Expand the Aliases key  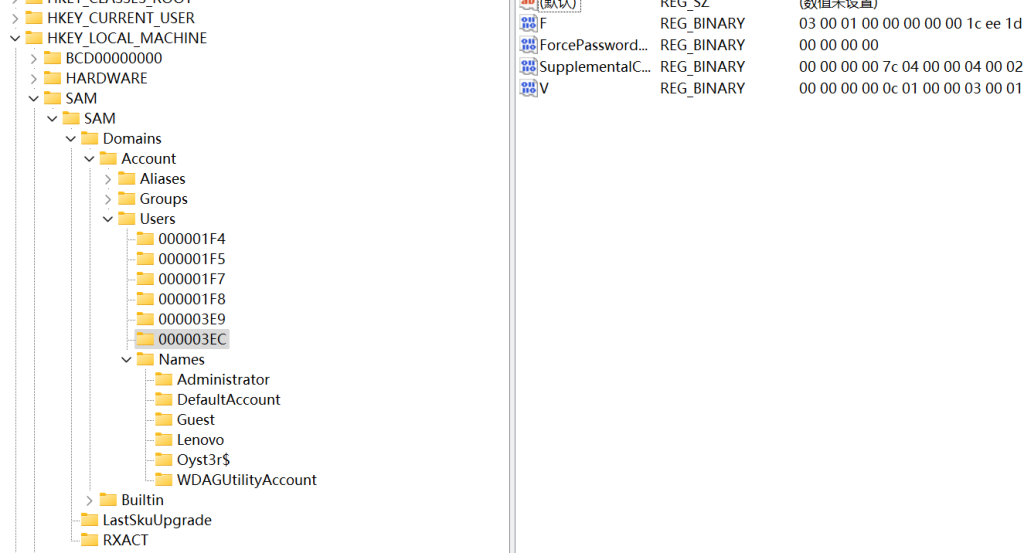click(107, 179)
